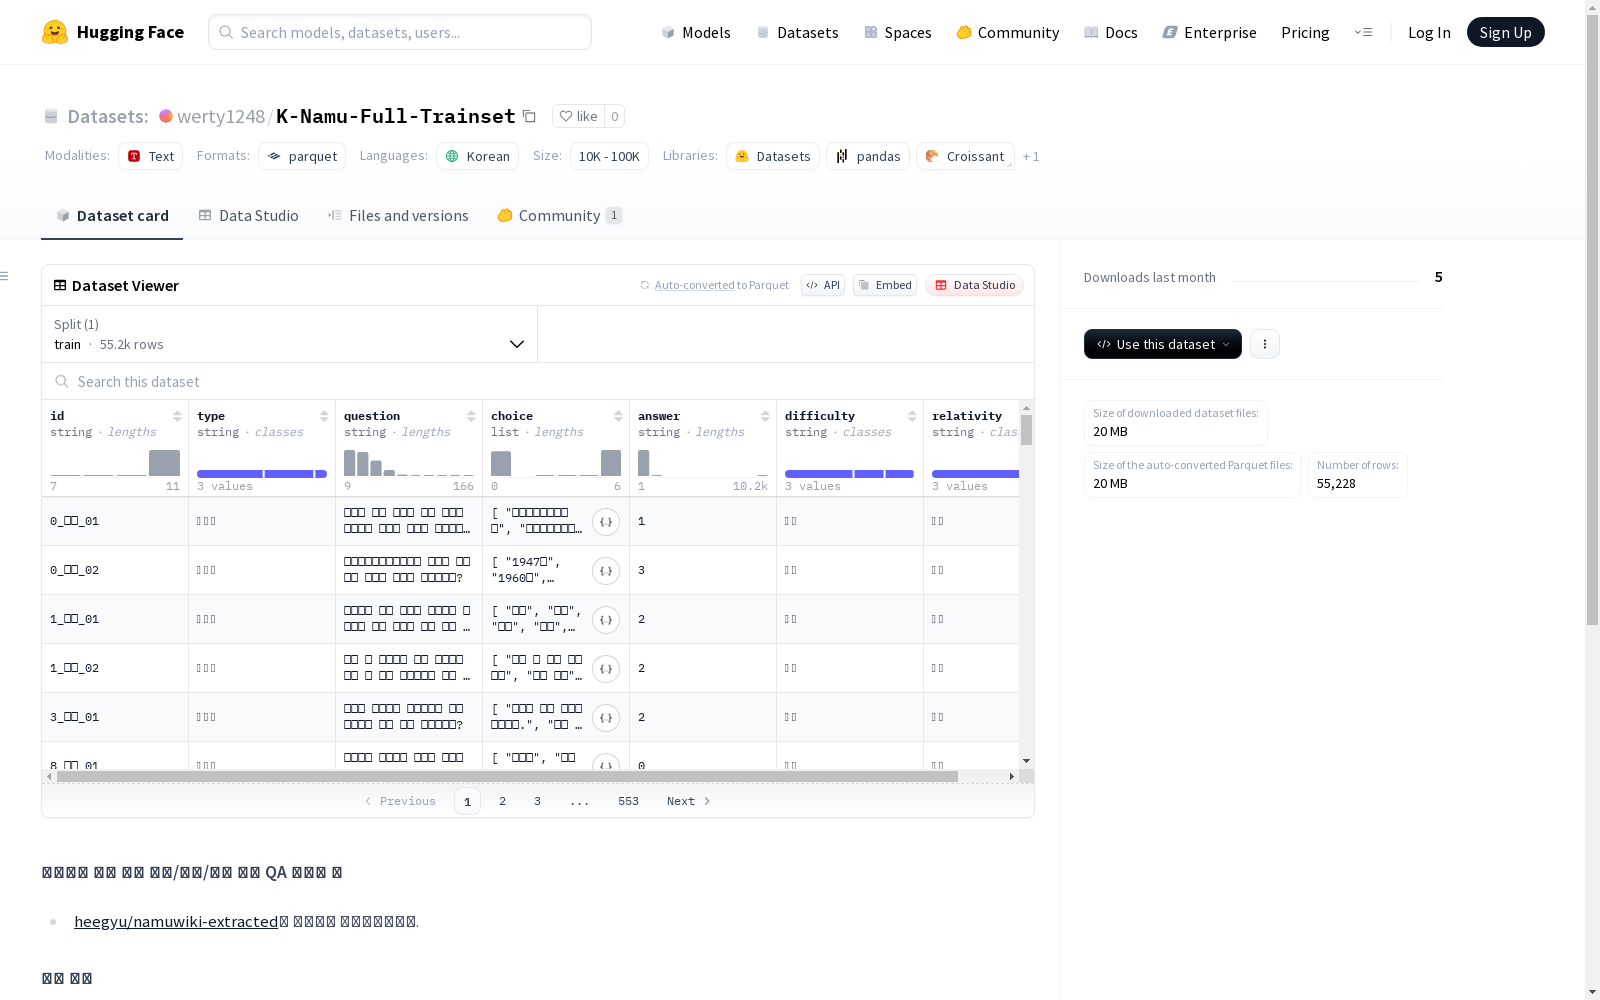This screenshot has width=1600, height=1000.
Task: Go to page 2 of the viewer
Action: [x=502, y=801]
